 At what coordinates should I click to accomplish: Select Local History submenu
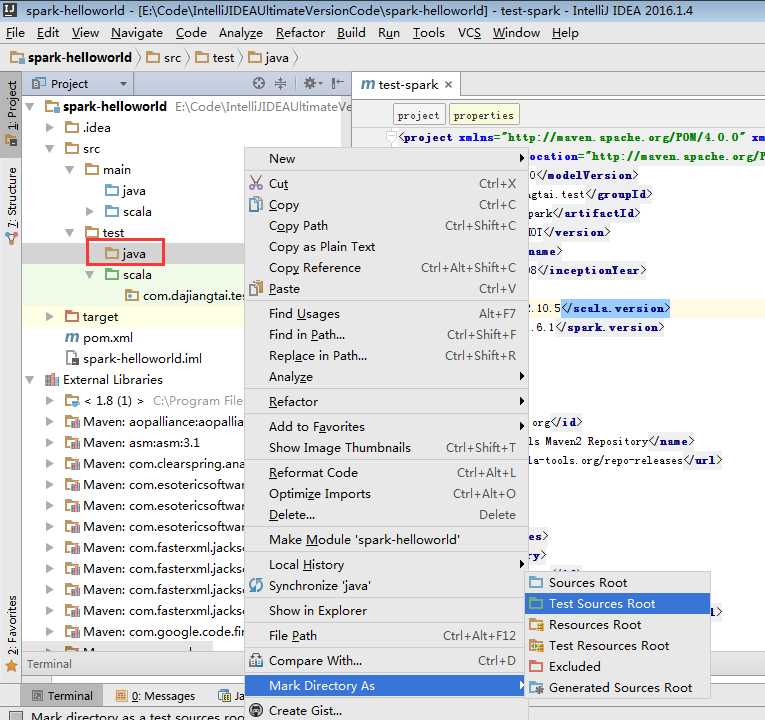click(386, 564)
